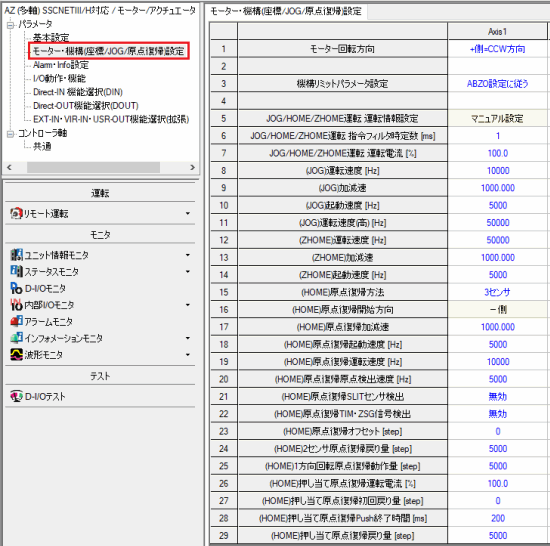Select Alarm・Info設定 tree item
The image size is (550, 546).
pyautogui.click(x=61, y=65)
